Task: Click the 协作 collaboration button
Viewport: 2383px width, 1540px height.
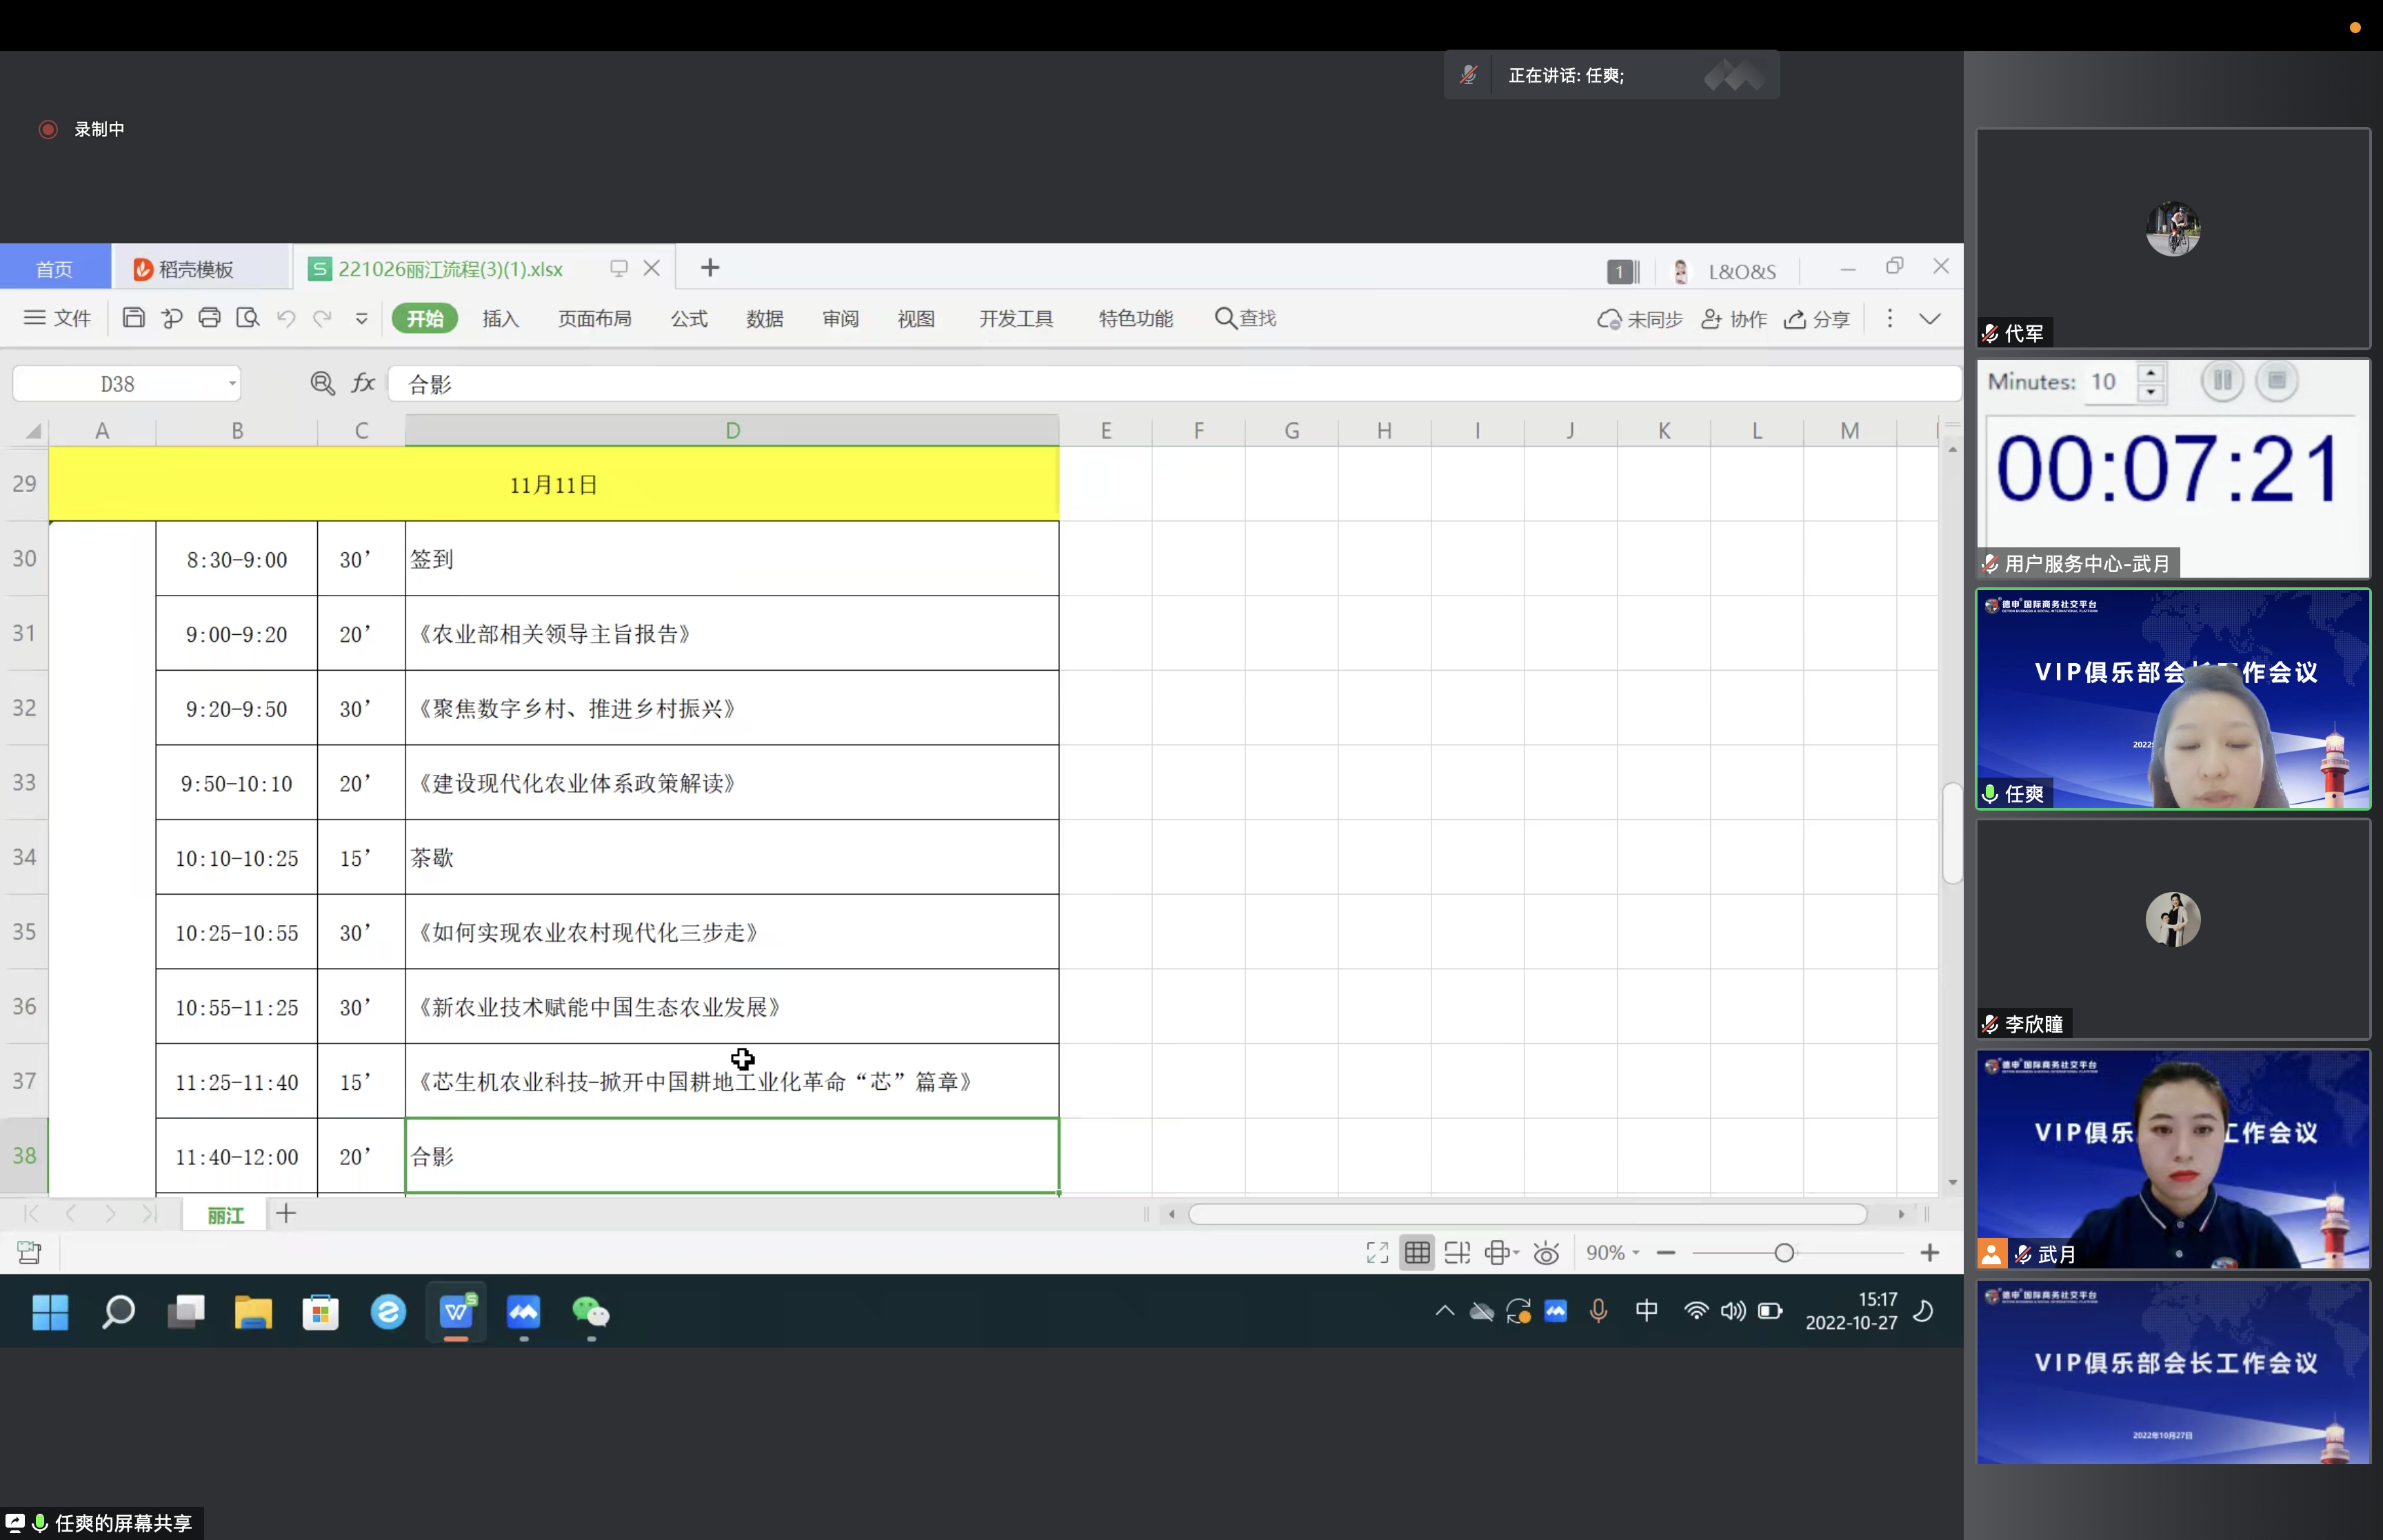Action: tap(1734, 319)
